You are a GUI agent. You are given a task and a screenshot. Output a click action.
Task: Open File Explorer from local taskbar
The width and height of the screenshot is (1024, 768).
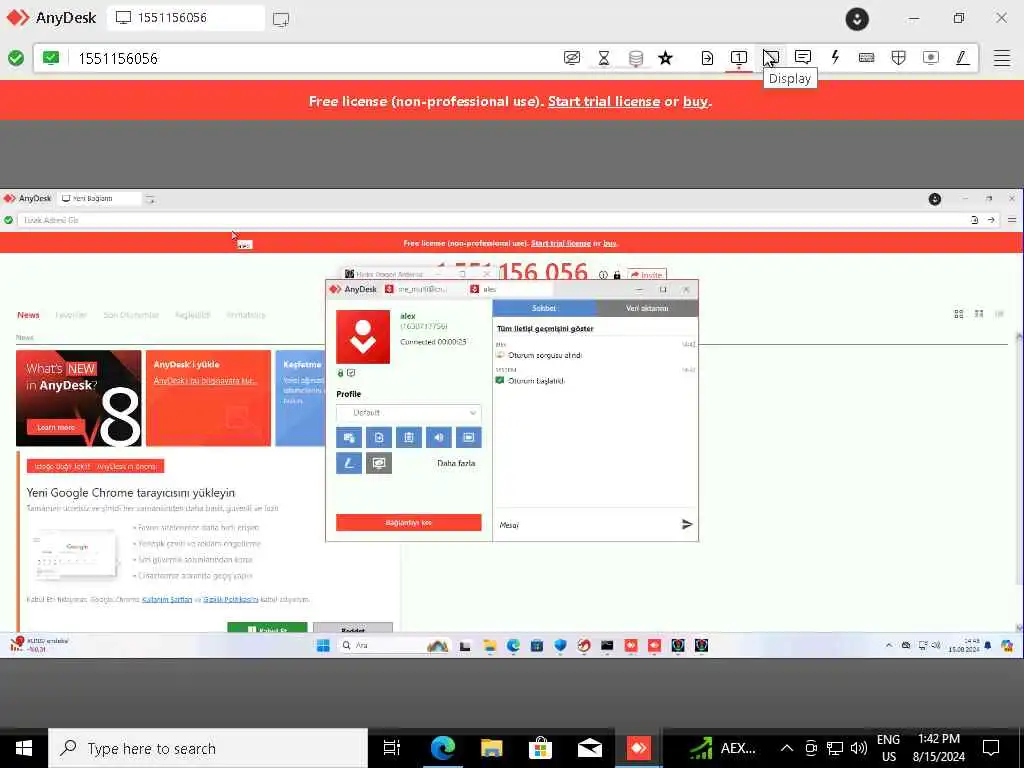point(491,748)
